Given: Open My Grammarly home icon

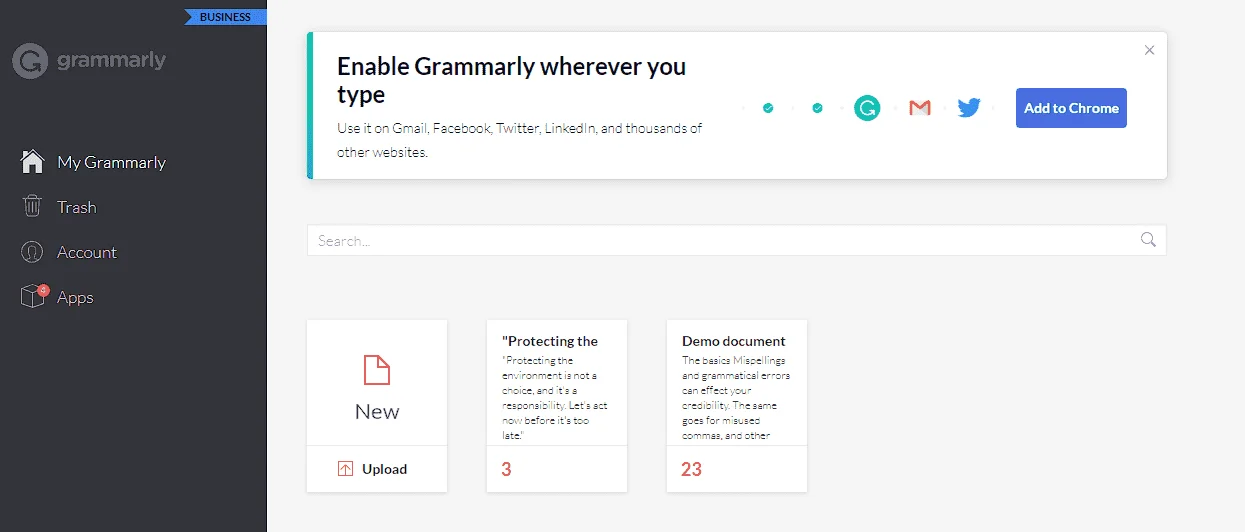Looking at the screenshot, I should pyautogui.click(x=33, y=162).
